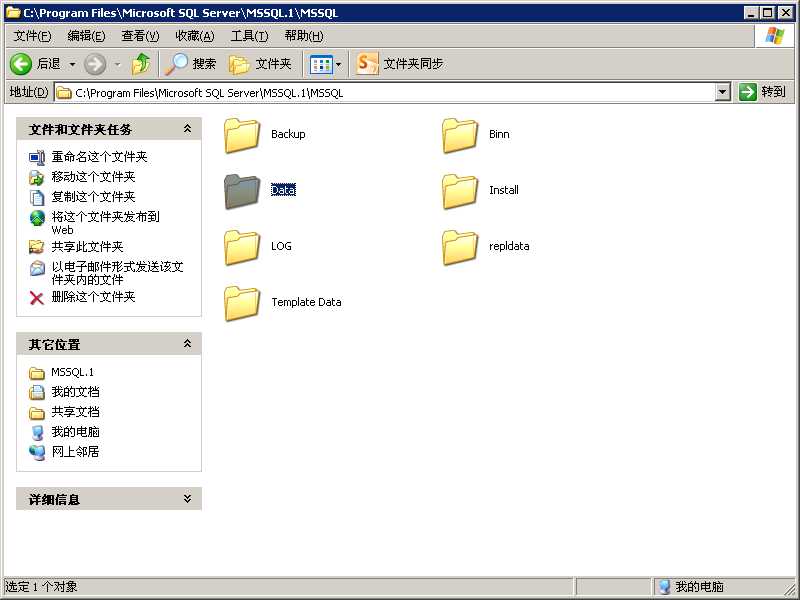800x600 pixels.
Task: Click 以电子邮件形式发送该文件夹内的文件 link
Action: point(117,273)
